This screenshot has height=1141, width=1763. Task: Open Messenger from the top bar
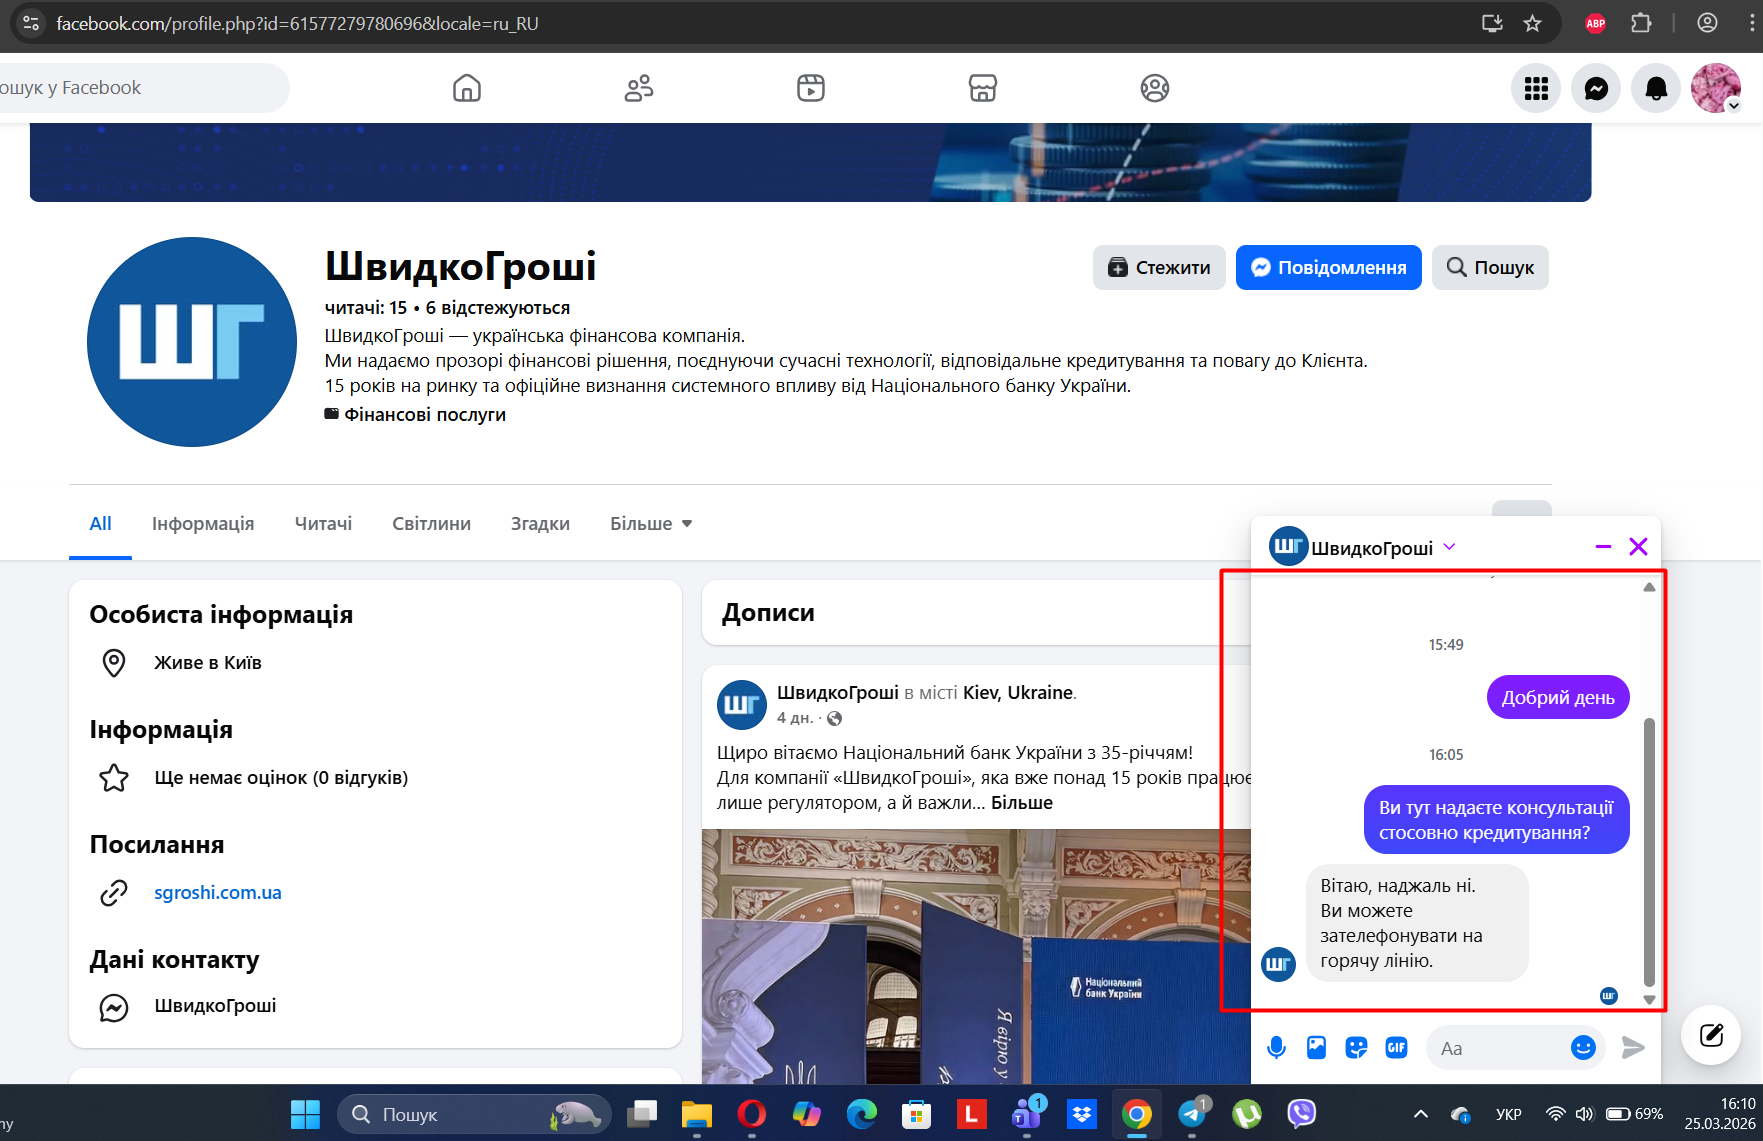click(x=1596, y=88)
